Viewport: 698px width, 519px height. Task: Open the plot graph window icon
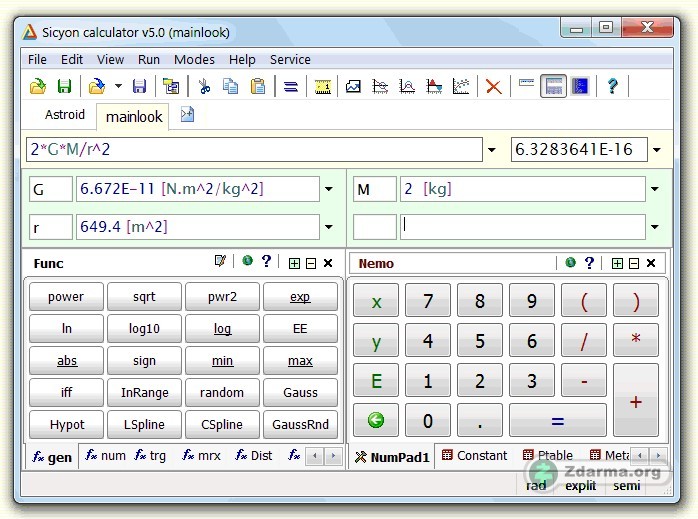tap(353, 86)
